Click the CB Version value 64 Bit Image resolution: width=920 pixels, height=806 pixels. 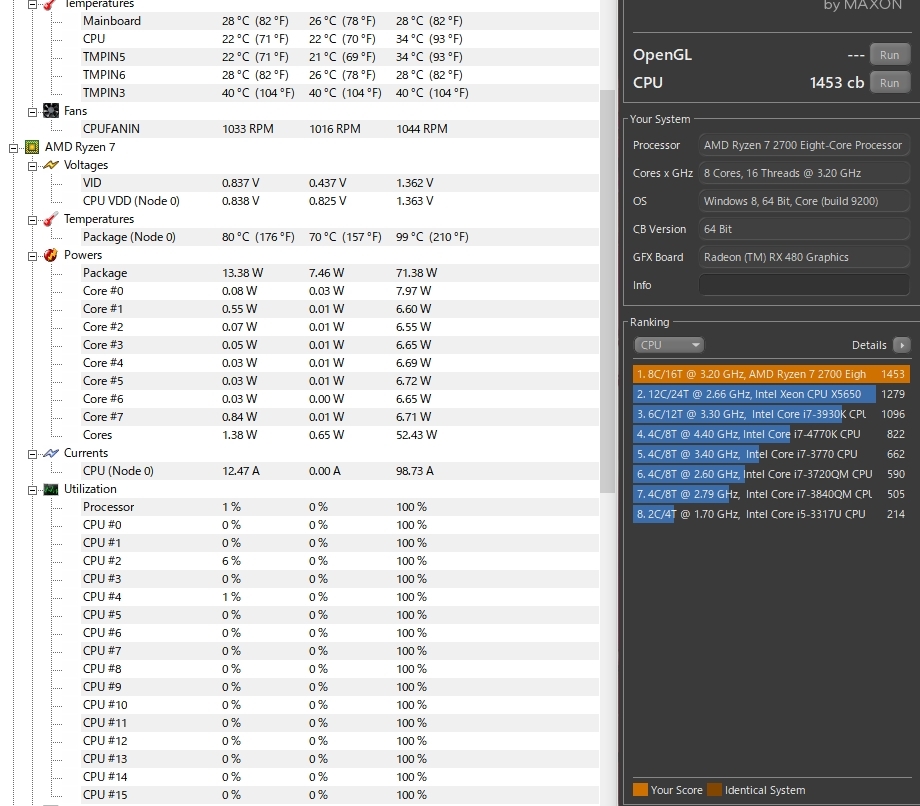tap(804, 229)
